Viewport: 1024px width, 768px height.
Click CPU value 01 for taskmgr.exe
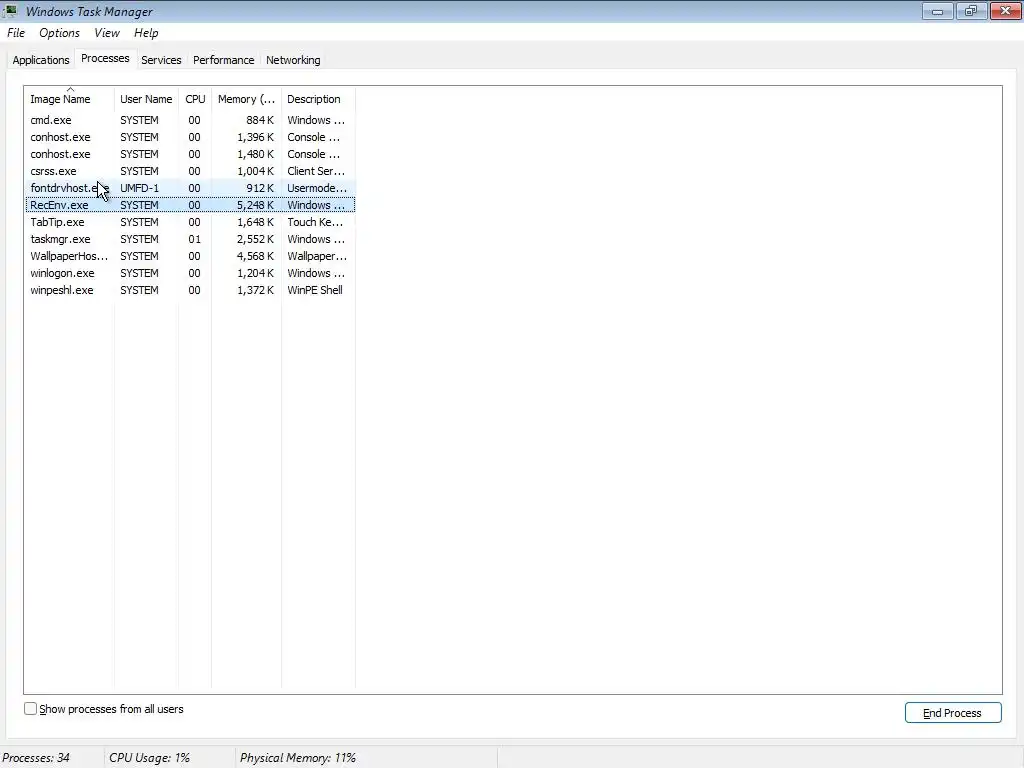click(195, 239)
